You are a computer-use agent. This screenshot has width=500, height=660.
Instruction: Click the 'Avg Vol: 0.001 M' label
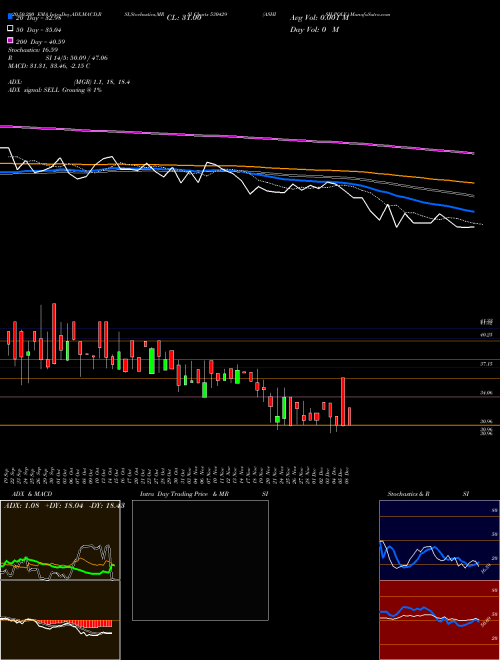319,18
